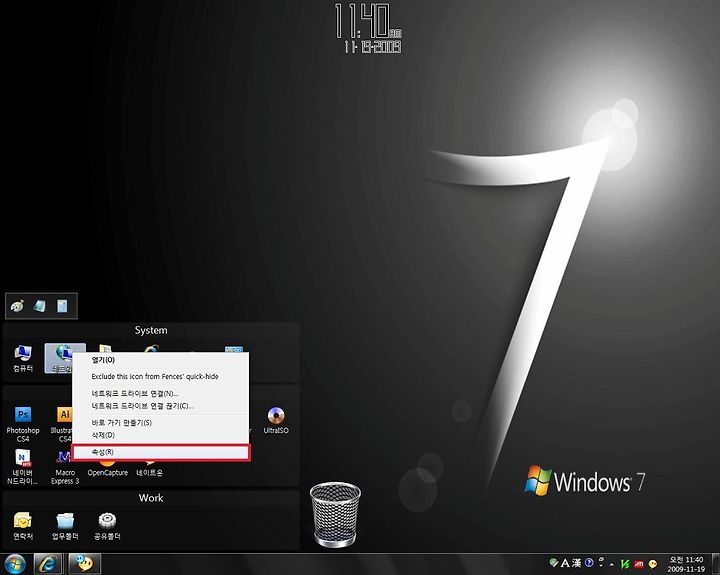
Task: Click the blue help tray icon
Action: coord(589,563)
